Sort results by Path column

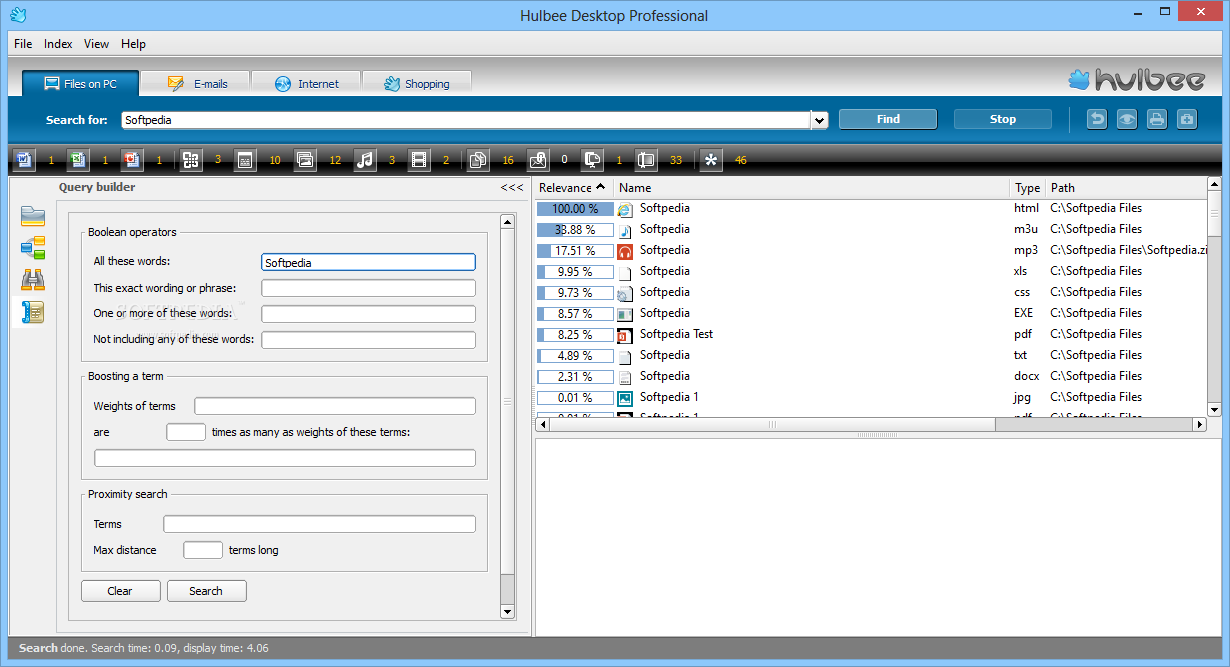[x=1126, y=187]
